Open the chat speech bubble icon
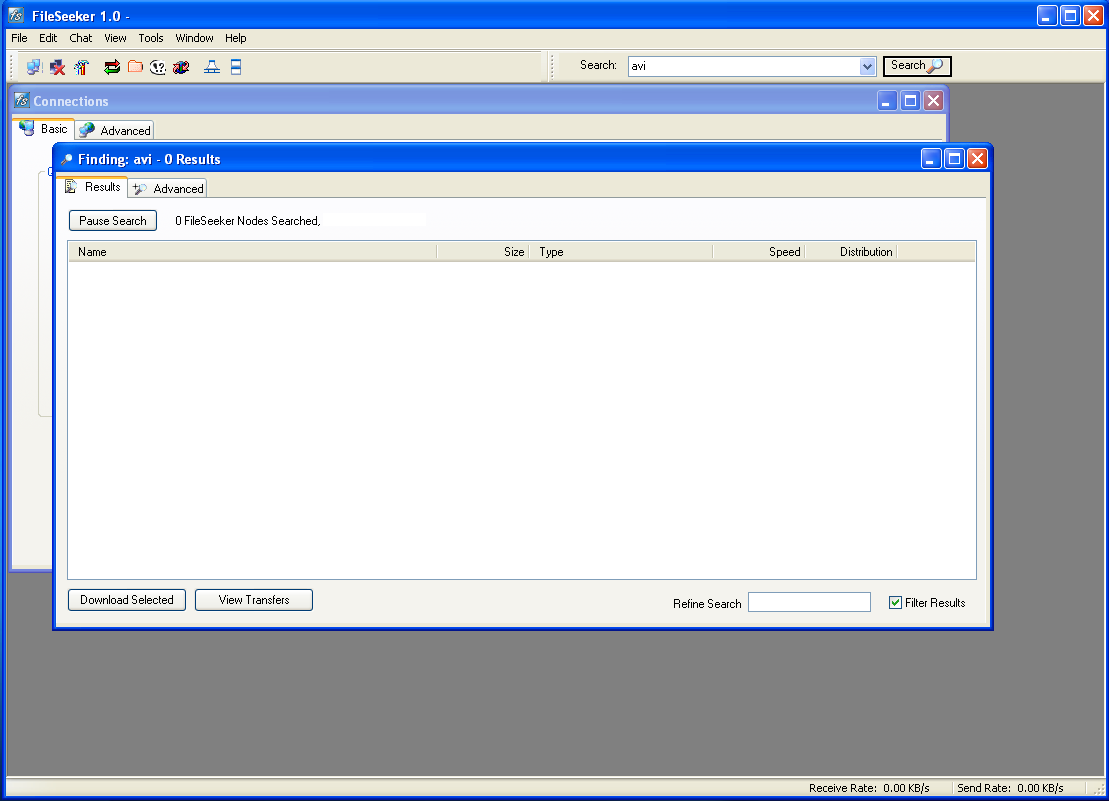 (158, 67)
